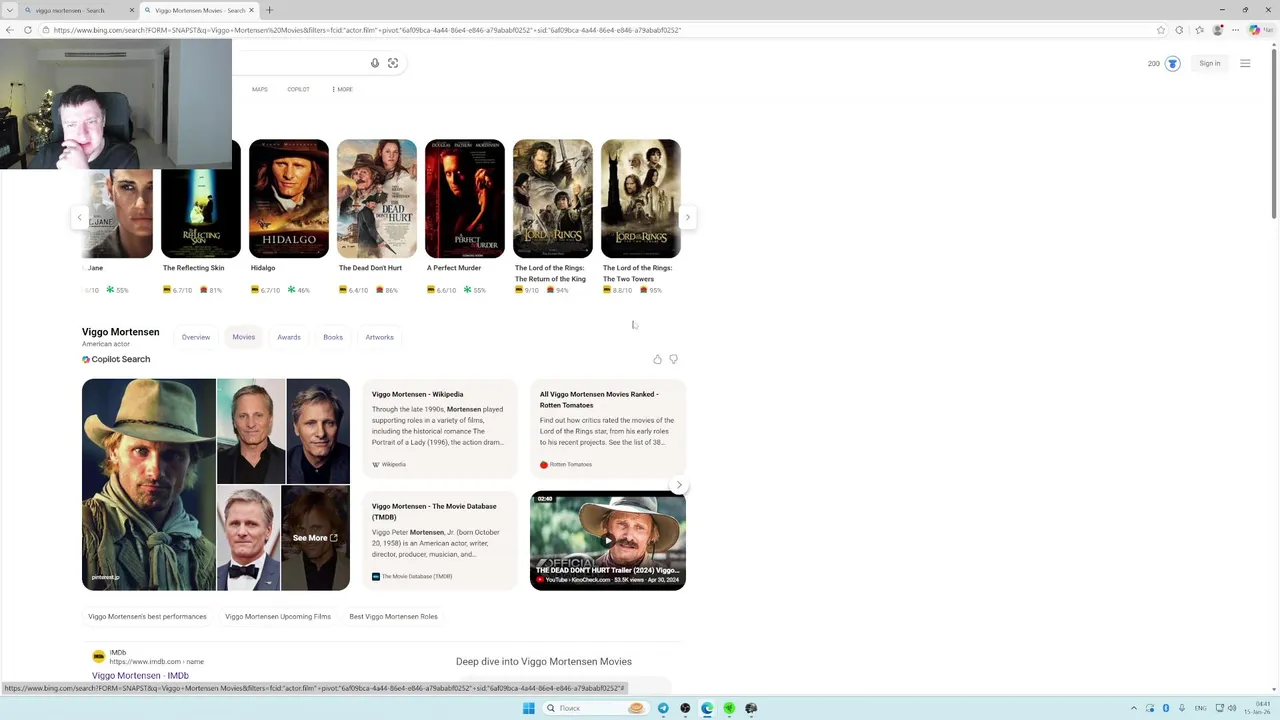The width and height of the screenshot is (1280, 720).
Task: Open the Books tab
Action: coord(333,337)
